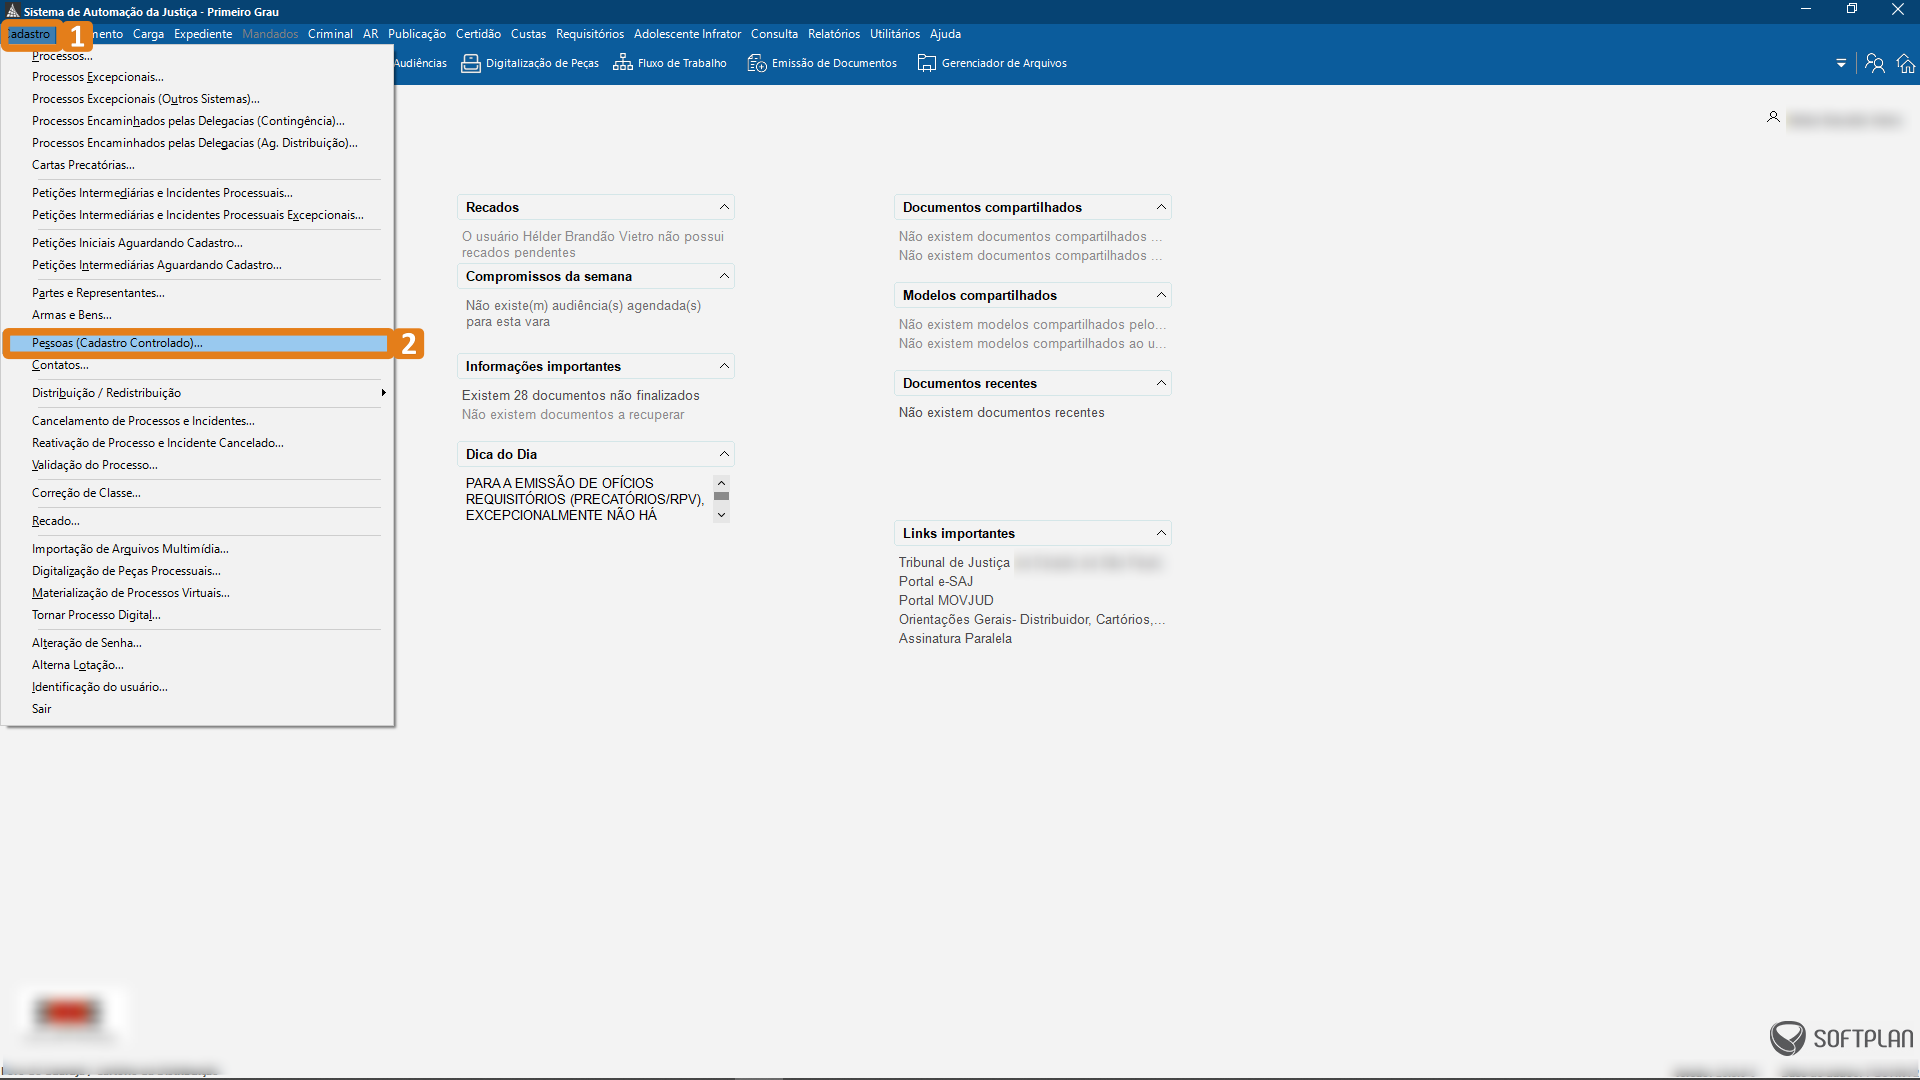This screenshot has height=1080, width=1920.
Task: Open the toolbar overflow dropdown arrow
Action: [x=1841, y=63]
